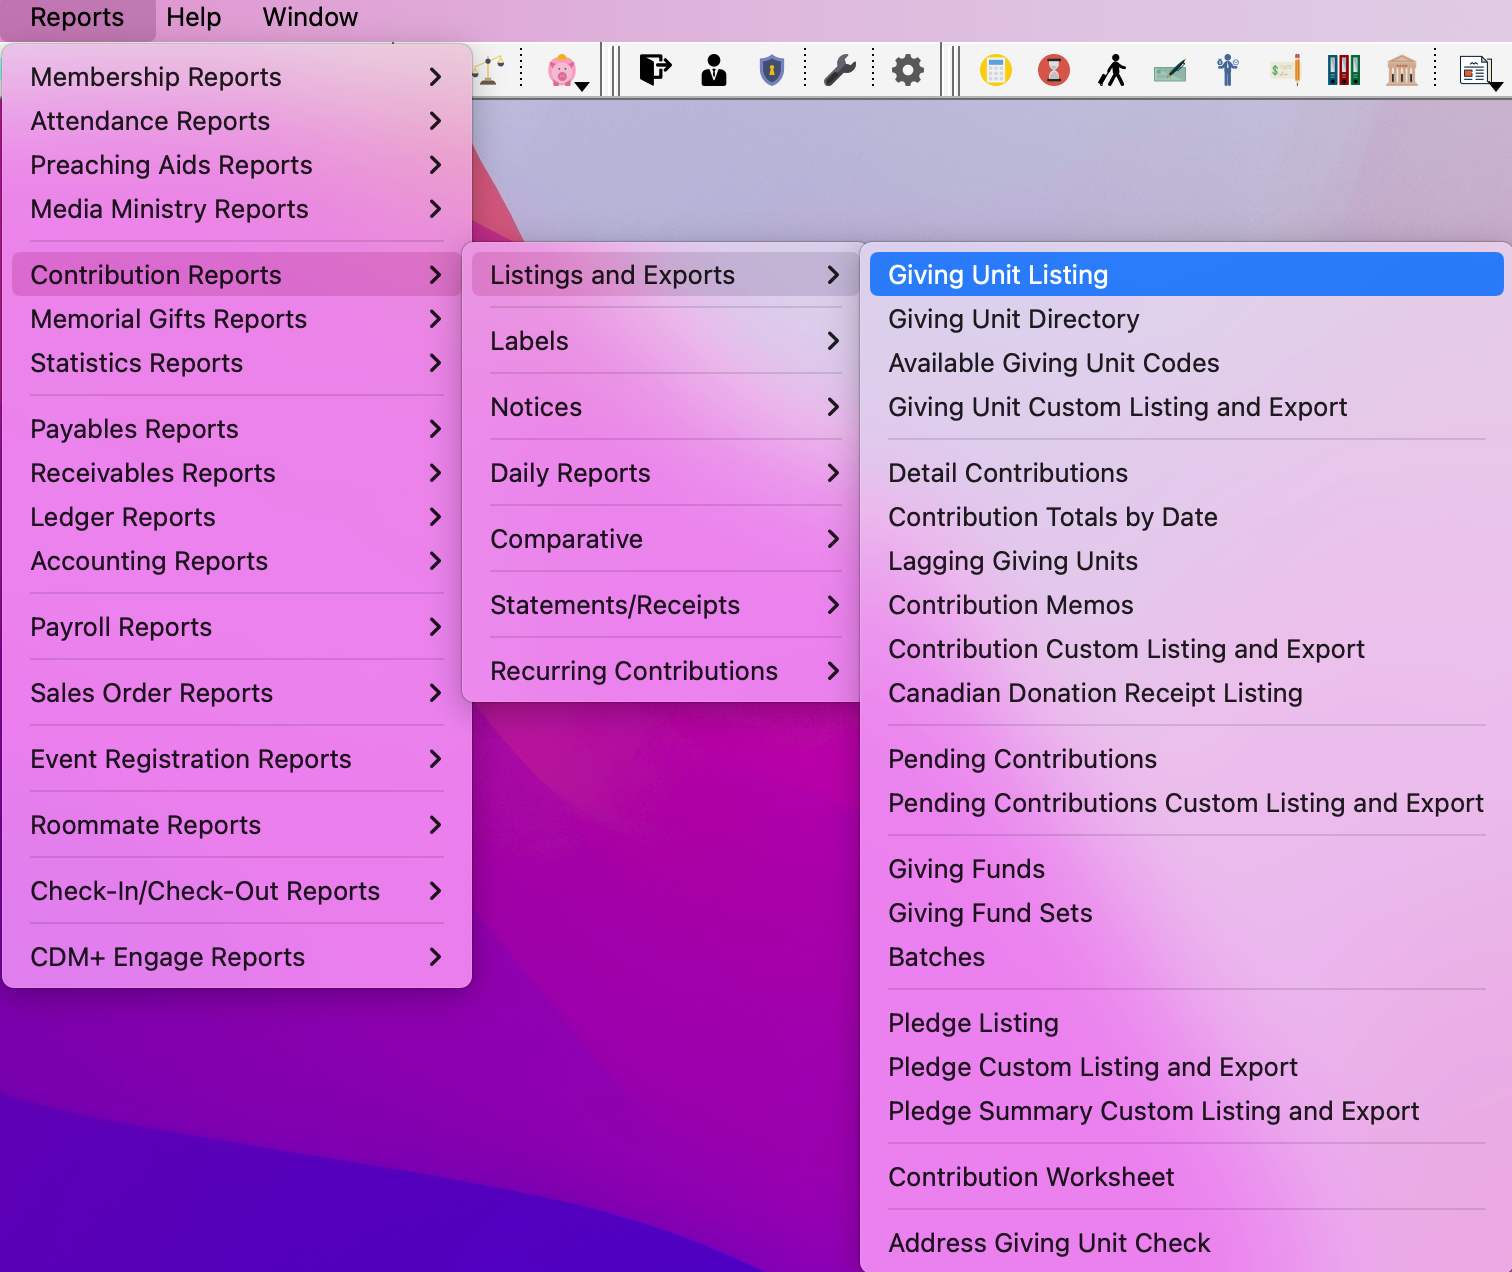
Task: Select the walking person visitor icon
Action: pos(1111,70)
